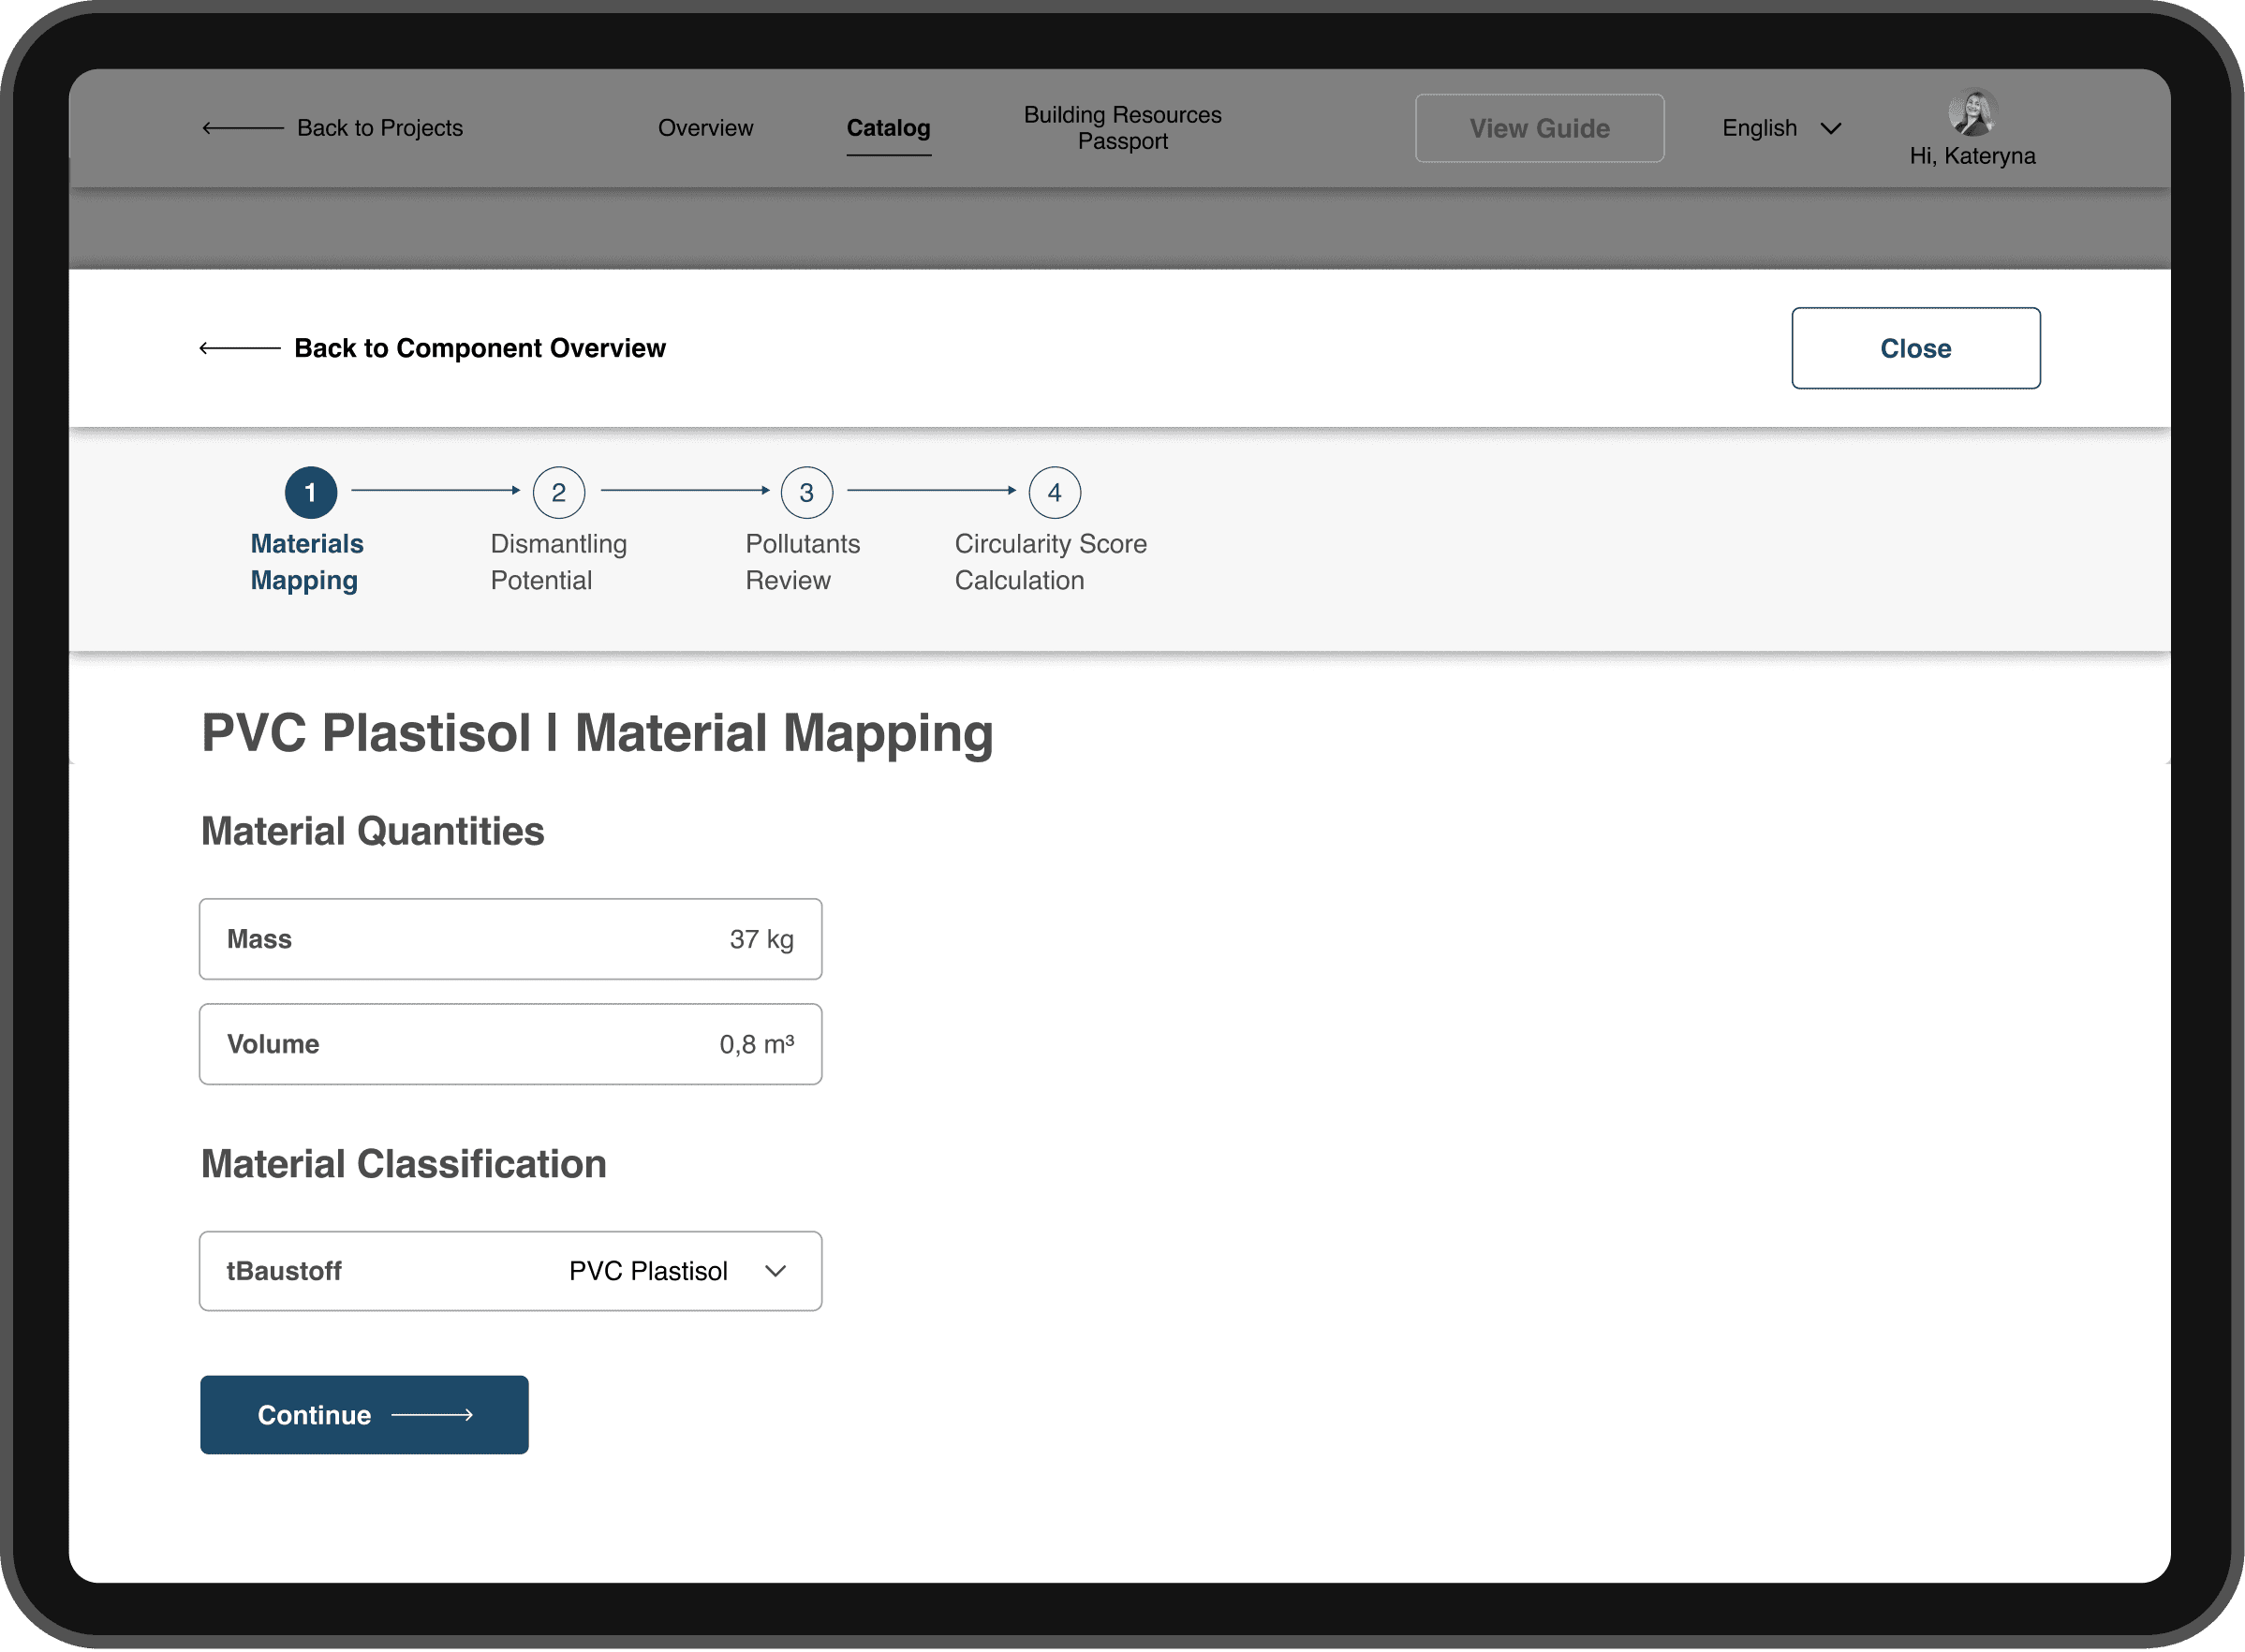
Task: Go to step 2 Dismantling Potential circle
Action: [558, 492]
